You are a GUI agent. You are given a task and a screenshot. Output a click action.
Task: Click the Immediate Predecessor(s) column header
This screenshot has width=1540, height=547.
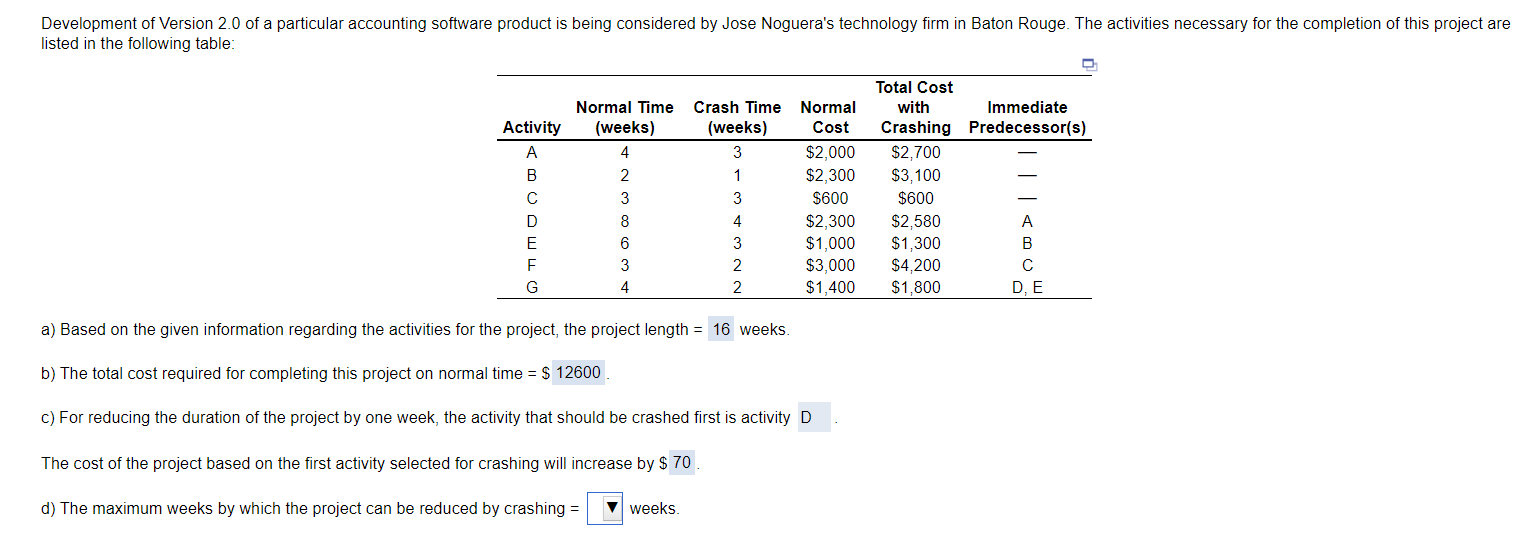[x=1027, y=117]
